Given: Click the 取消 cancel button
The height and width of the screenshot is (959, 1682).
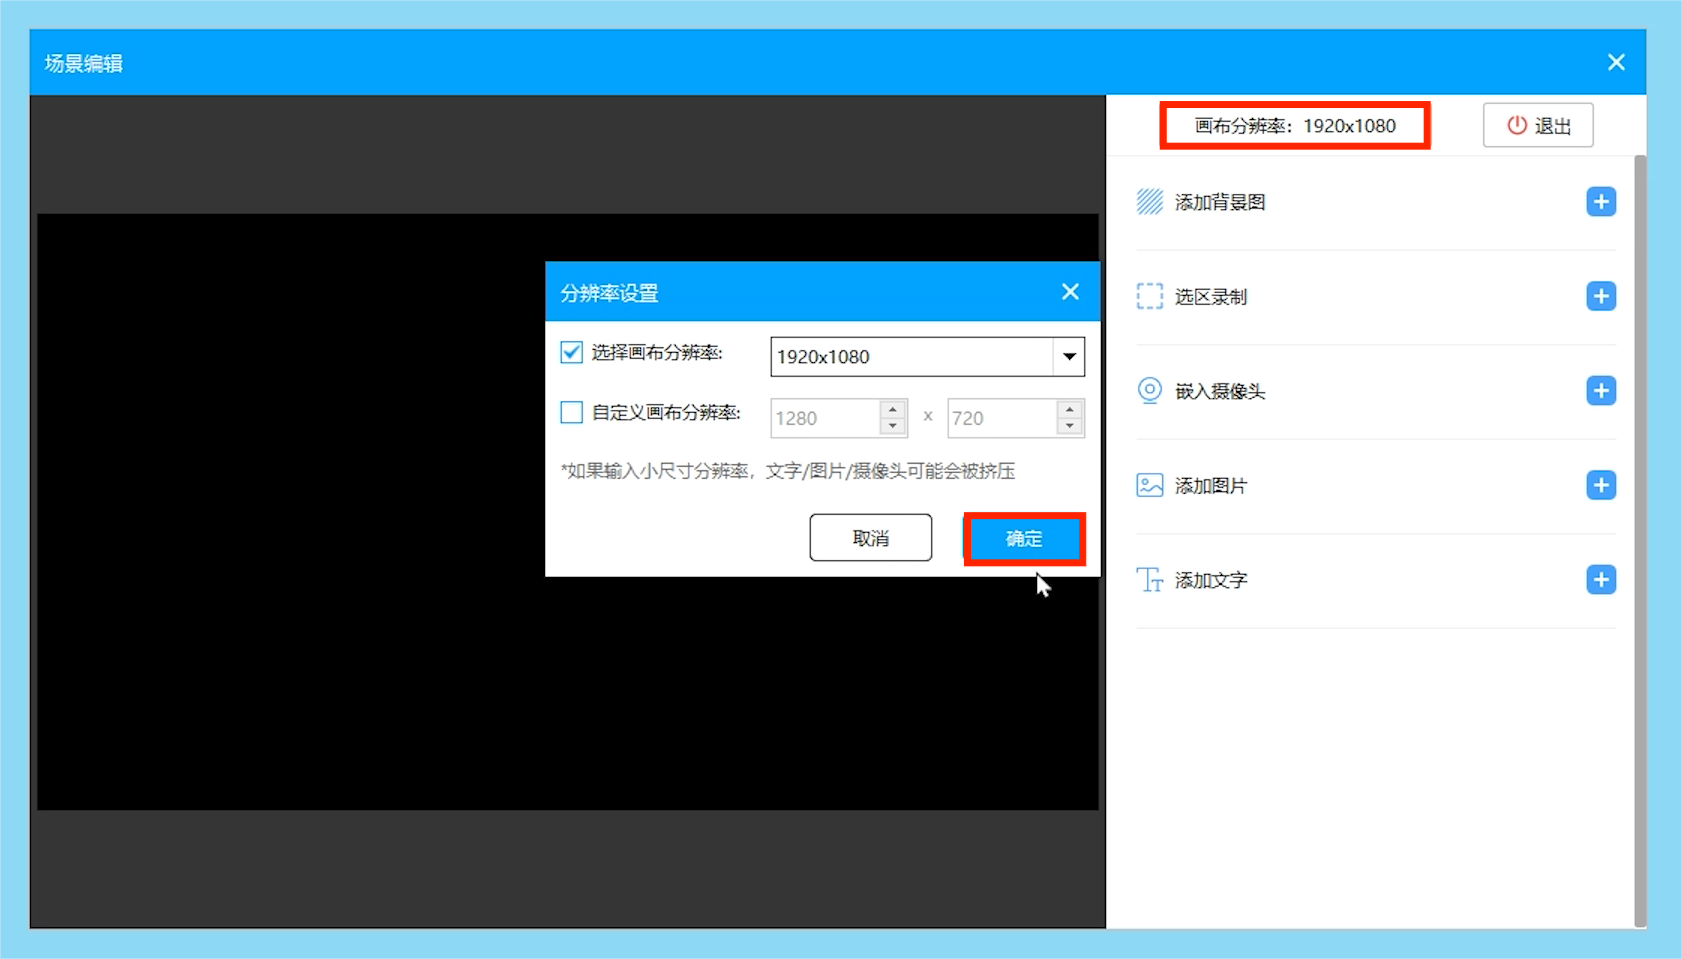Looking at the screenshot, I should (x=869, y=537).
